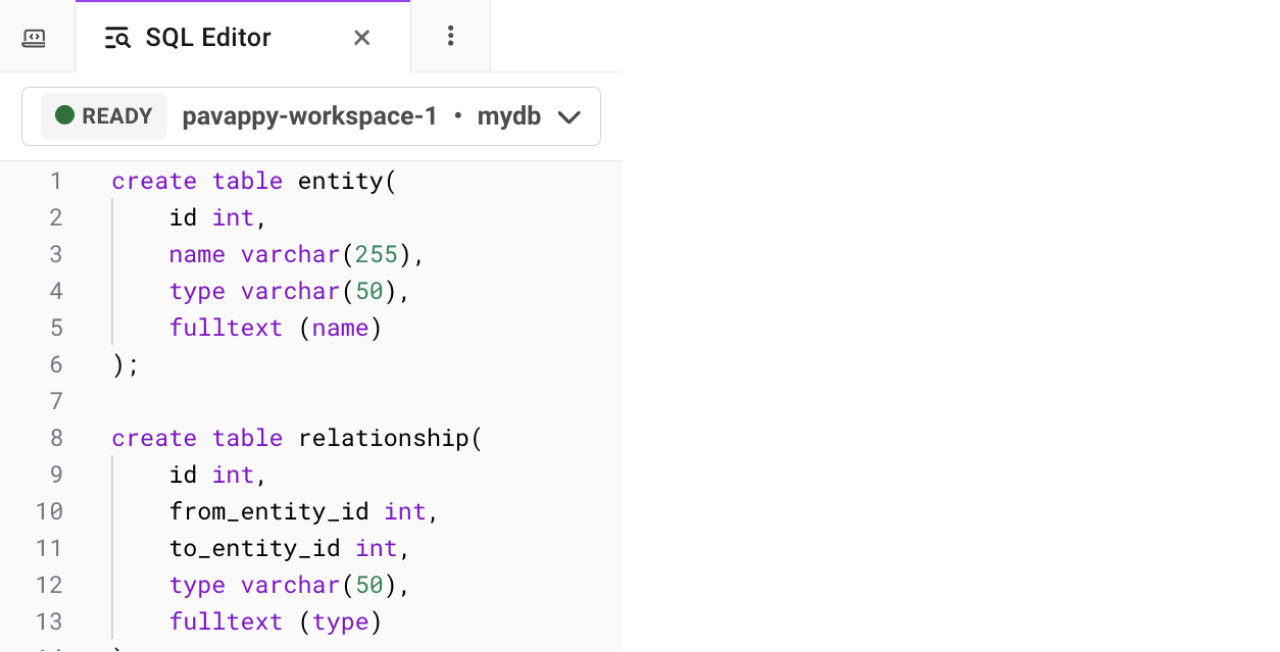Click line number 5 gutter to select line

click(56, 327)
